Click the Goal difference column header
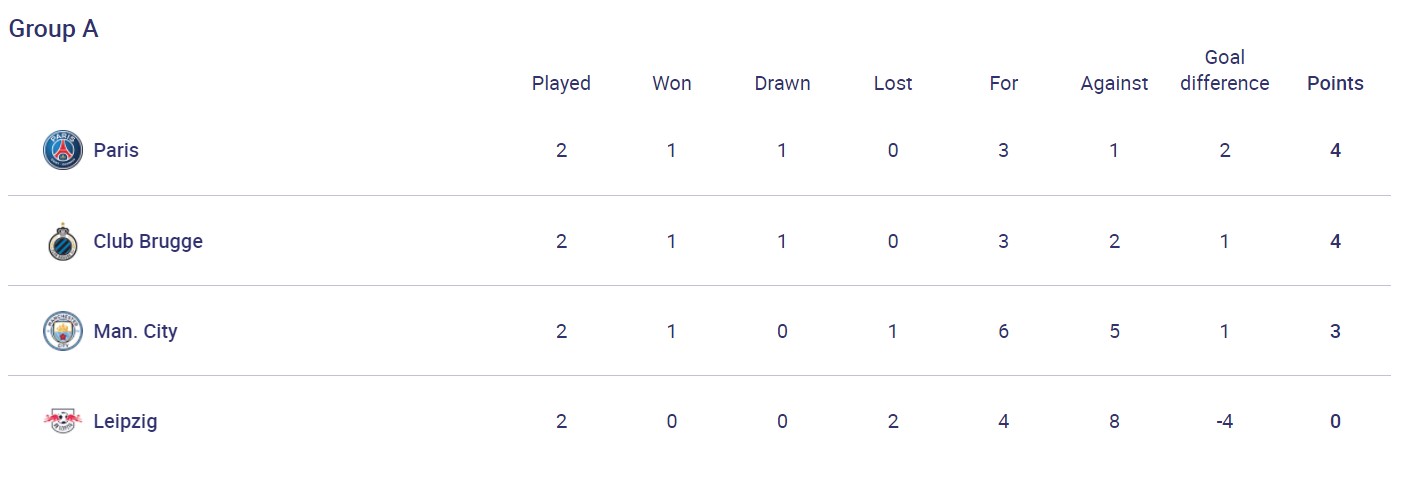The image size is (1408, 478). [x=1224, y=71]
